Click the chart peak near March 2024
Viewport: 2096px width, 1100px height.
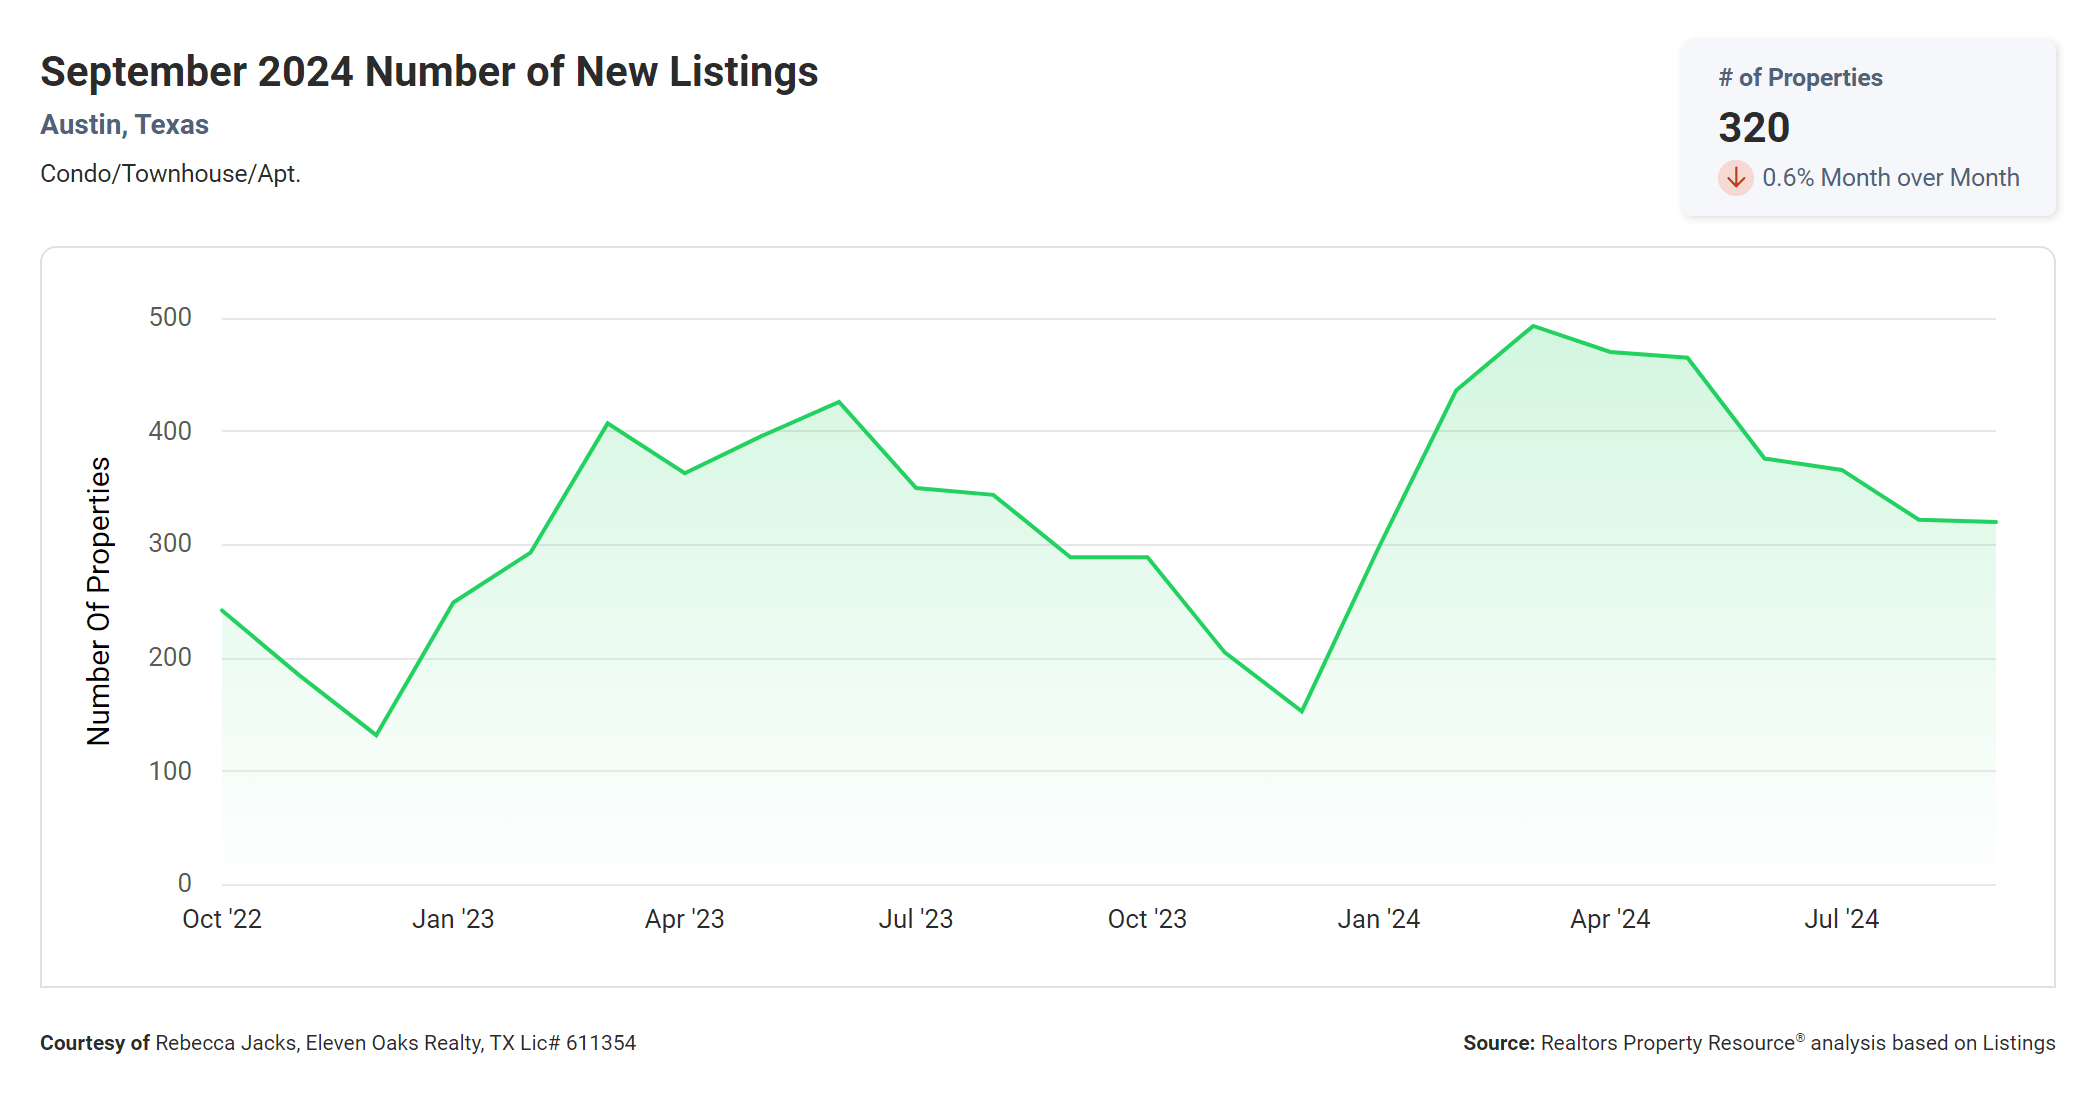[x=1533, y=326]
